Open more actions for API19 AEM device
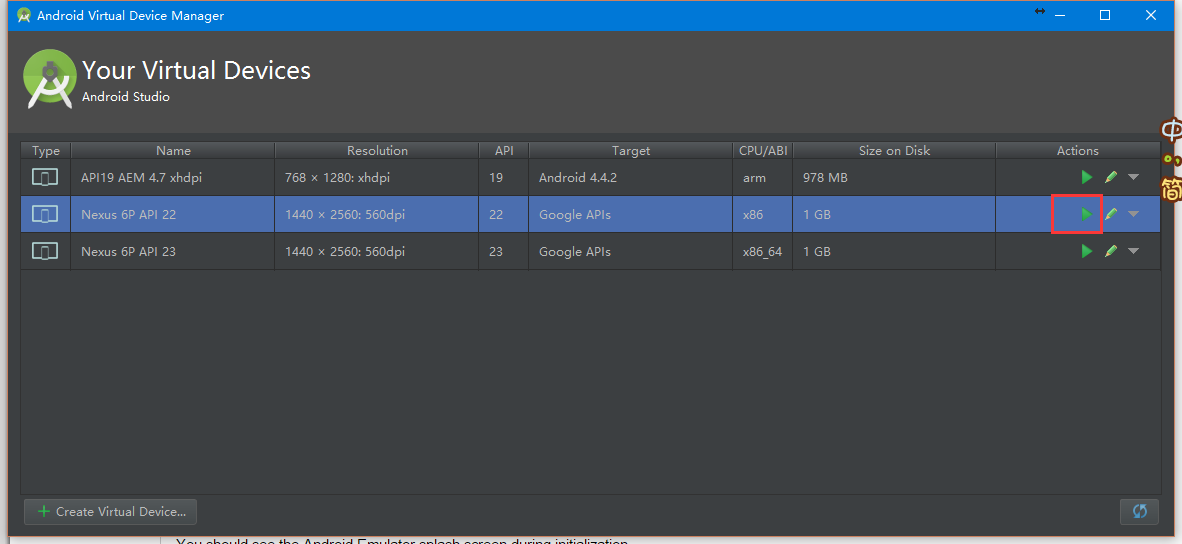Viewport: 1182px width, 544px height. 1133,177
